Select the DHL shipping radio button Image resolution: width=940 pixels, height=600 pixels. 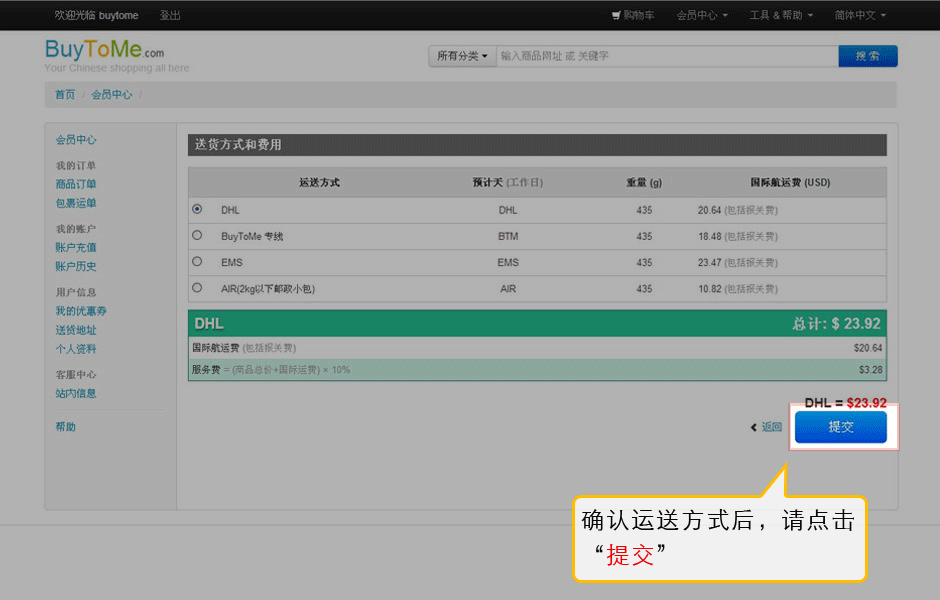(197, 209)
